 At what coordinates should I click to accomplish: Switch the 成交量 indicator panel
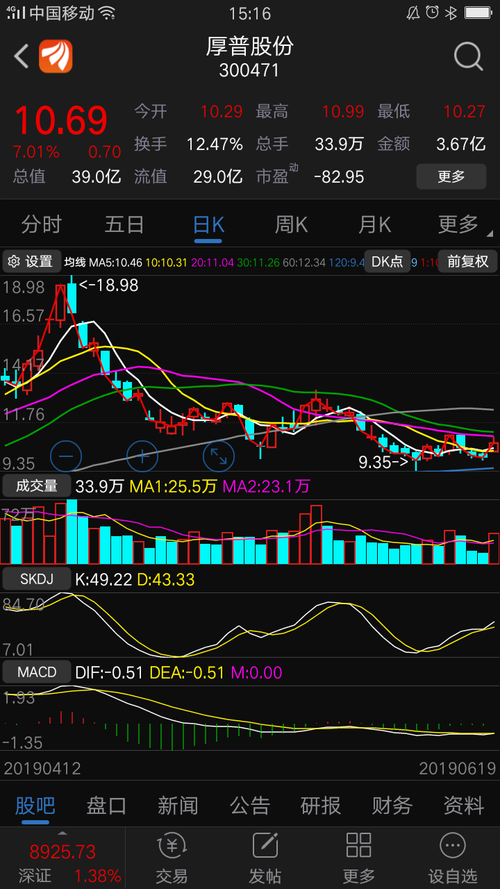[x=37, y=486]
